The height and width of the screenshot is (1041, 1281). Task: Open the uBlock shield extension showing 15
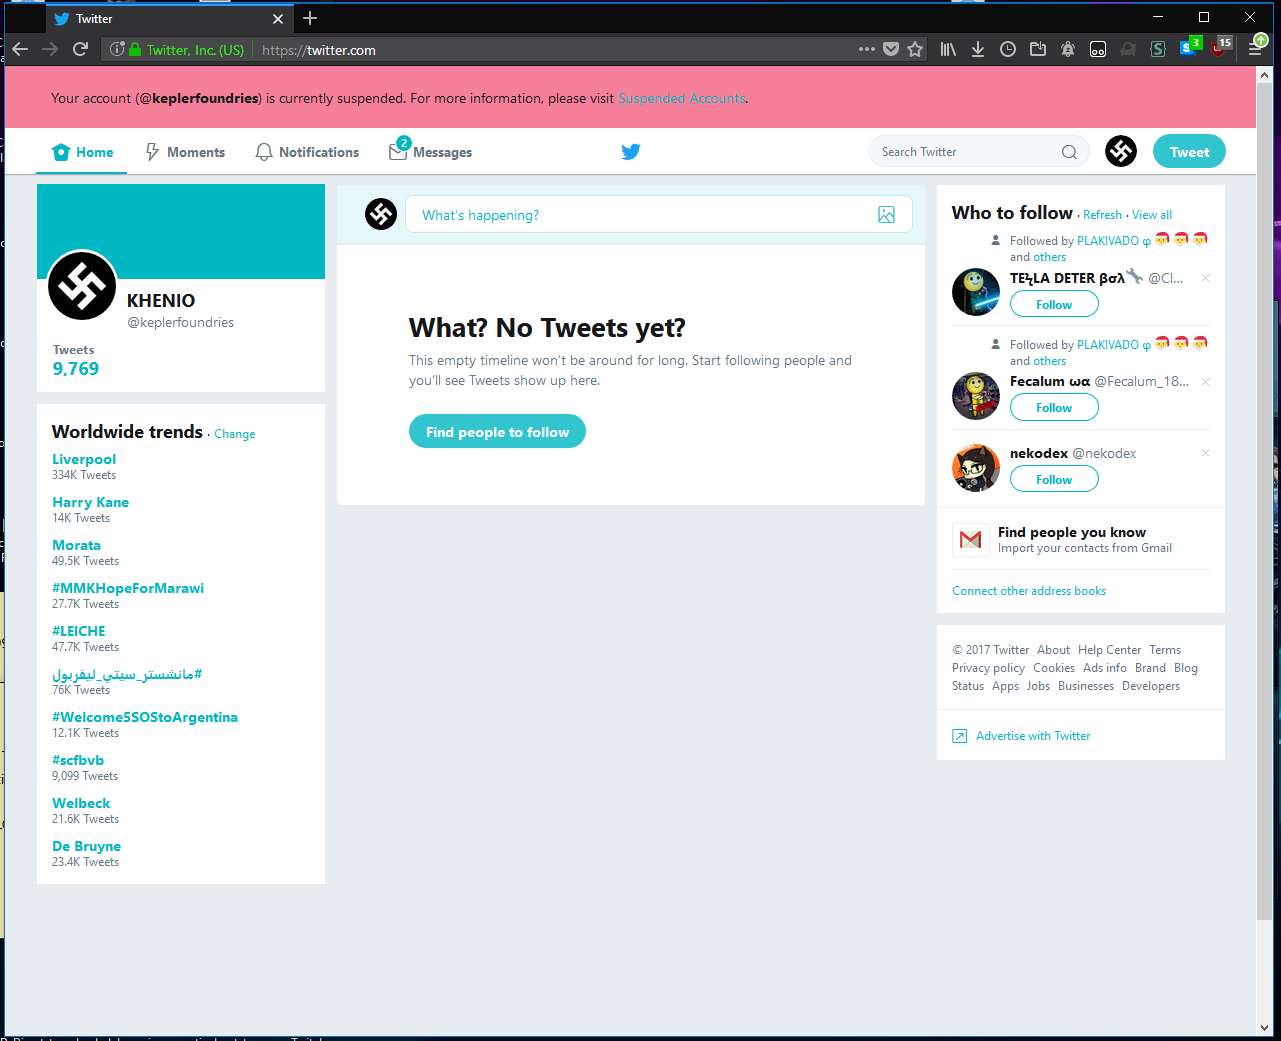[1220, 47]
